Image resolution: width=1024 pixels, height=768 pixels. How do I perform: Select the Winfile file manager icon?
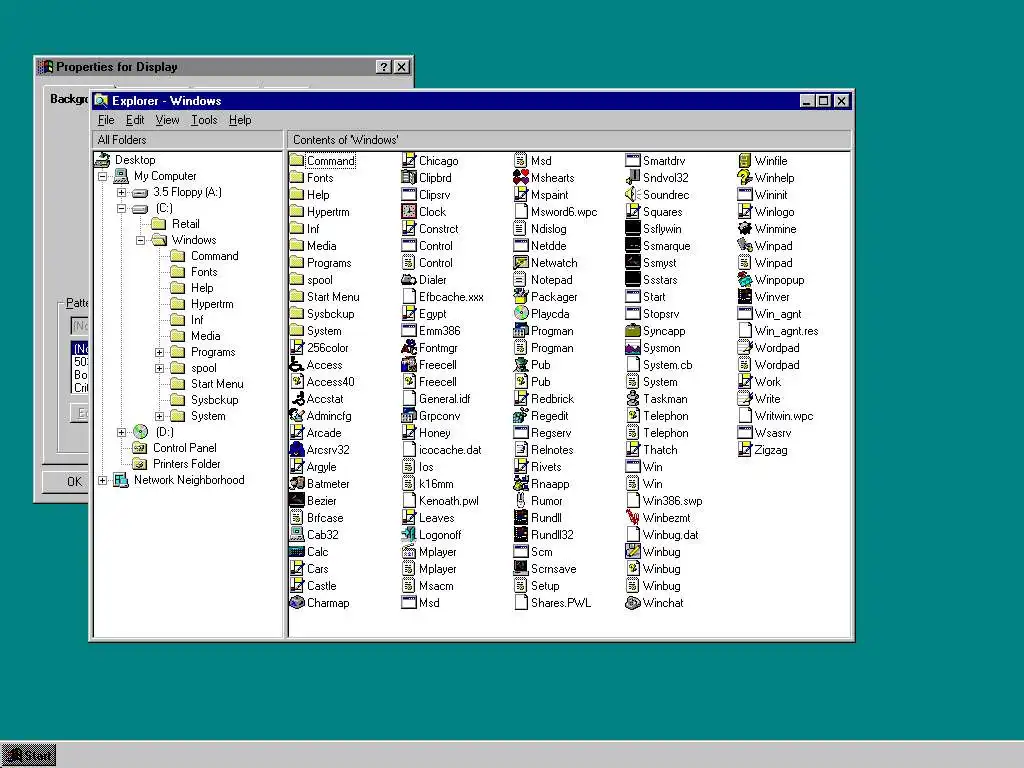click(744, 161)
